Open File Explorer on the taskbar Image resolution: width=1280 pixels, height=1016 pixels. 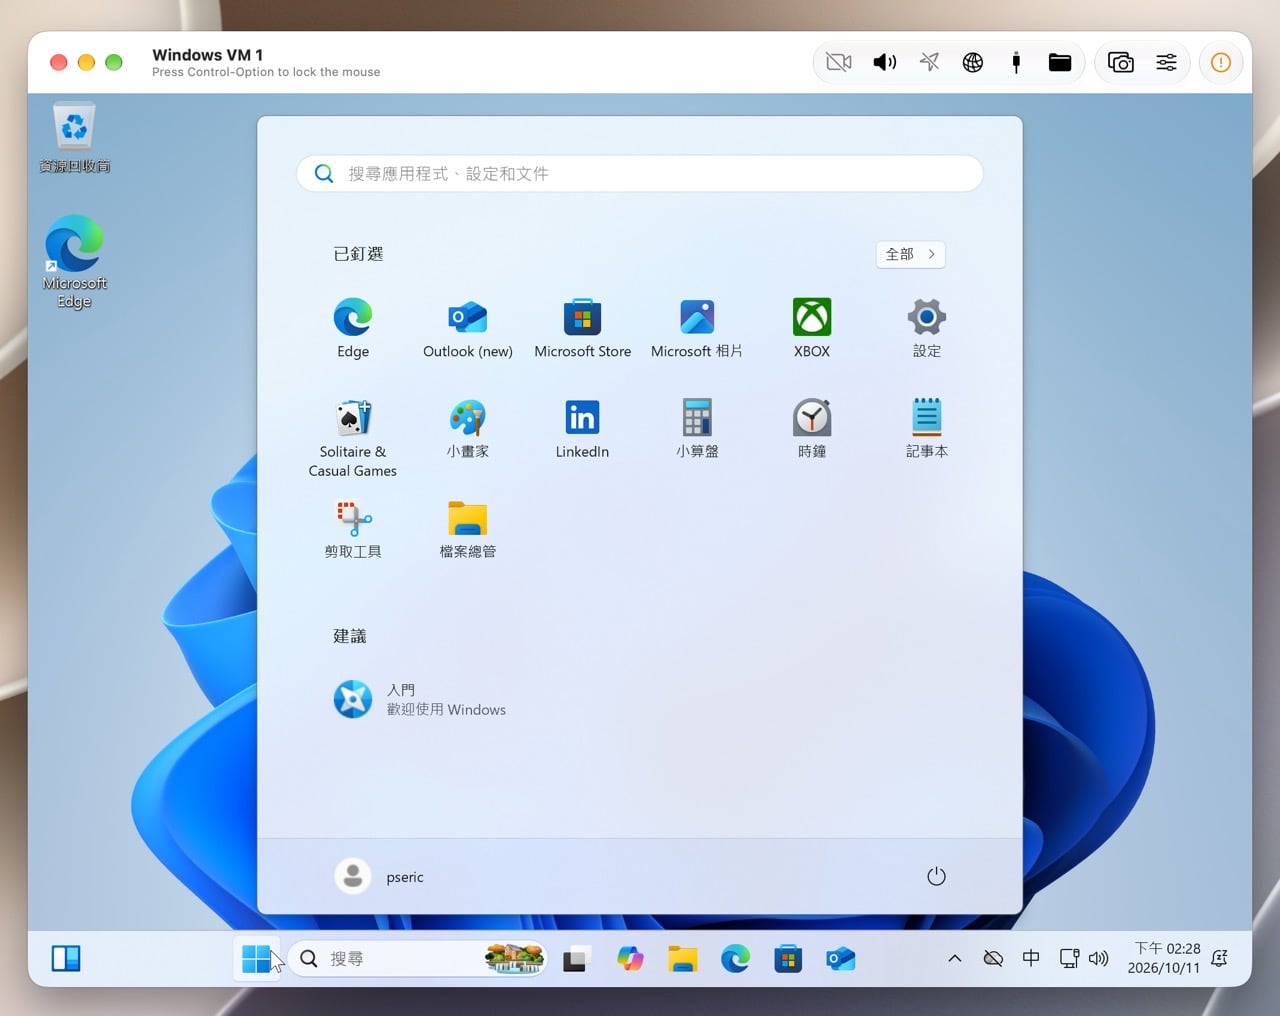coord(683,959)
